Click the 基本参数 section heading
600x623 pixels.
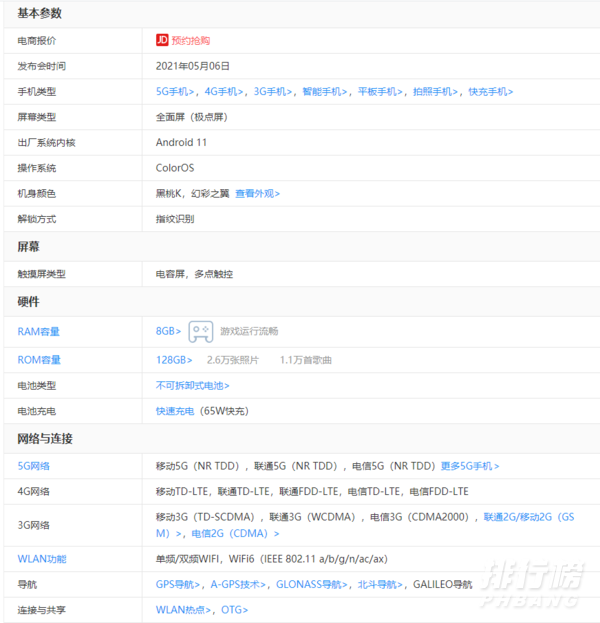pos(39,14)
